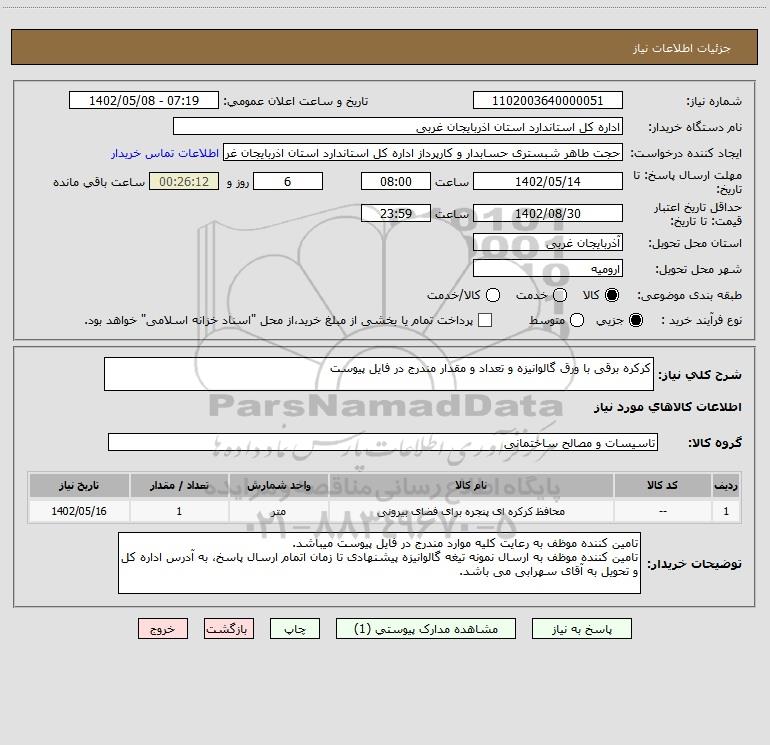
Task: Click the خروج exit button
Action: click(x=163, y=629)
